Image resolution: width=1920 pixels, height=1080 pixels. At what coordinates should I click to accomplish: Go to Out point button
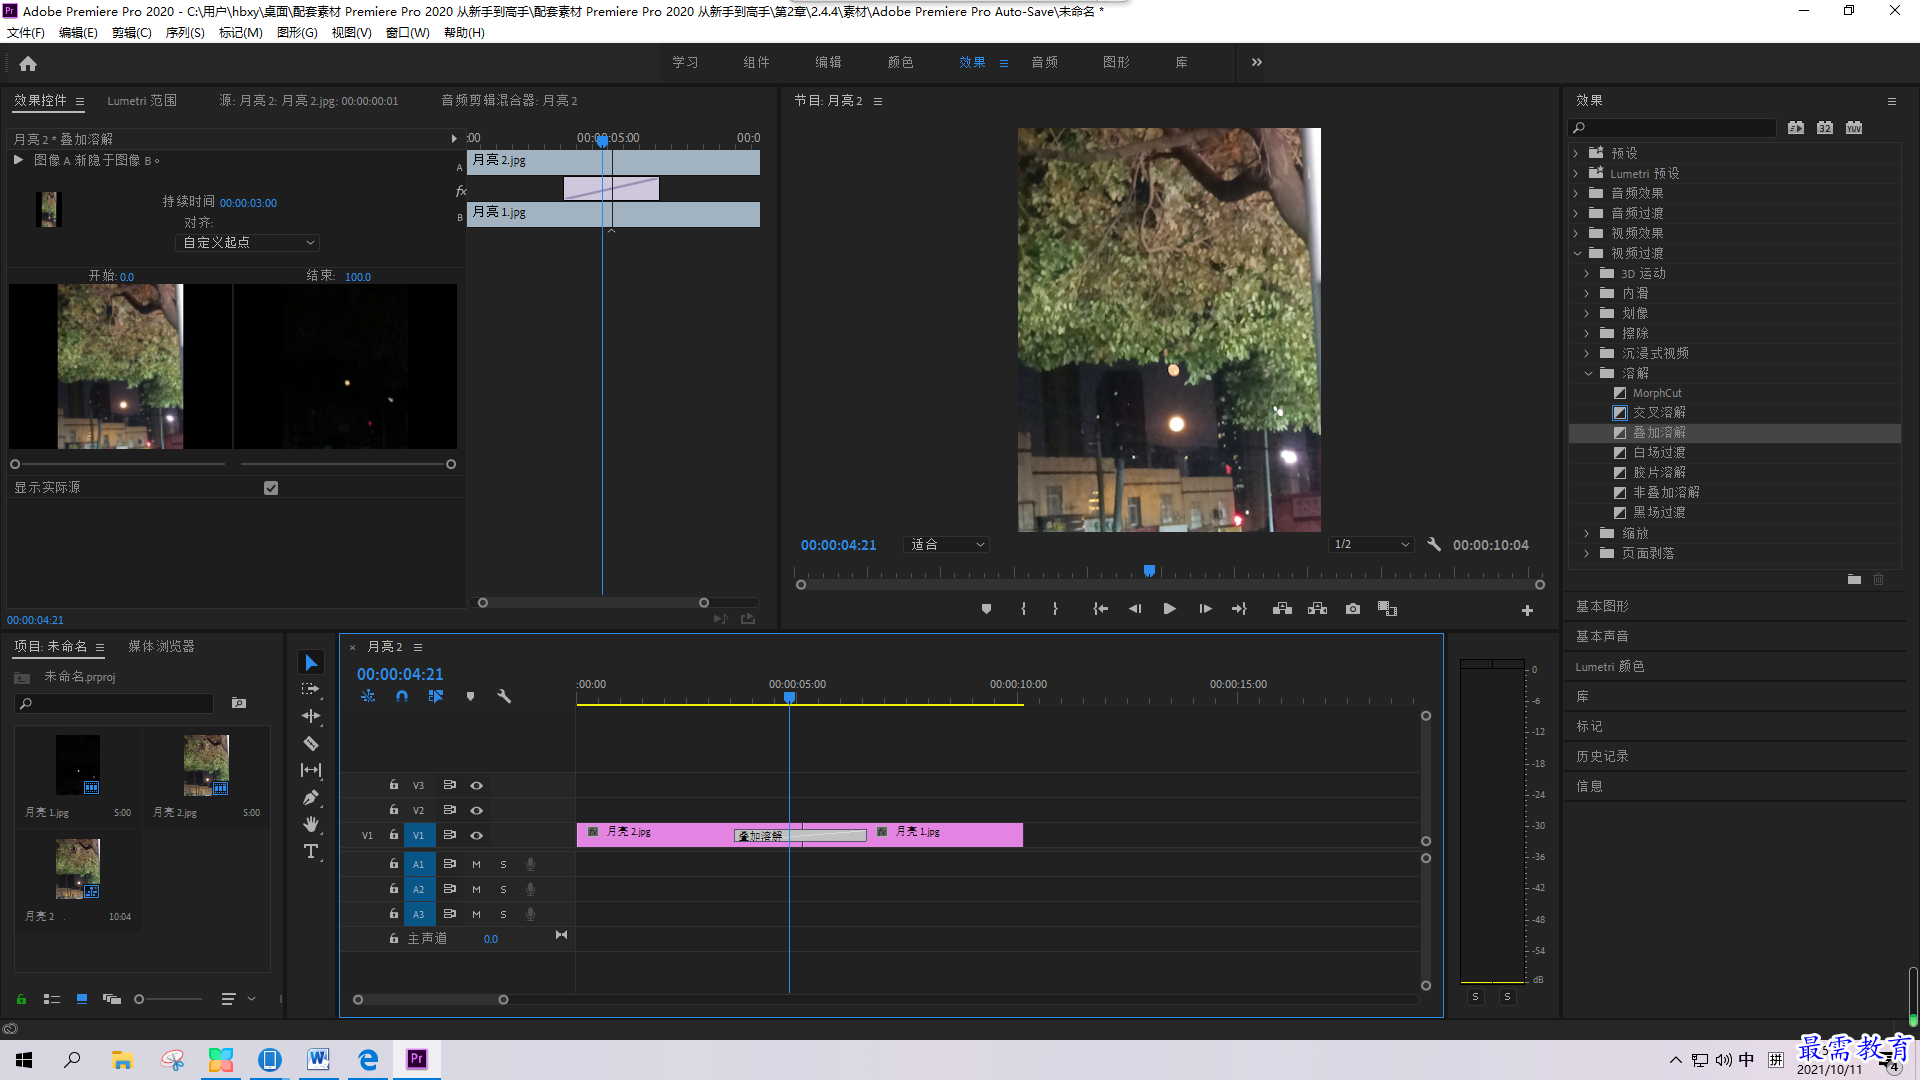[x=1239, y=609]
